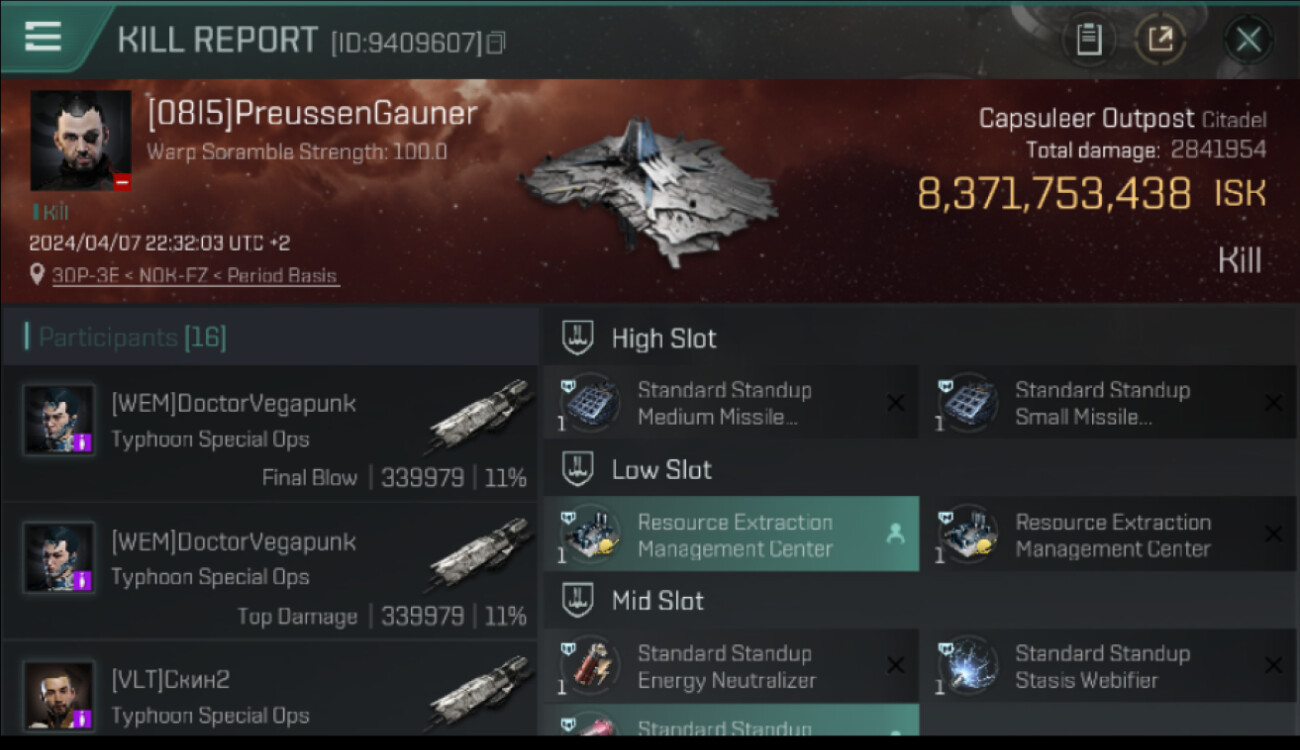
Task: Select Standard Standup Medium Missile module
Action: coord(730,403)
